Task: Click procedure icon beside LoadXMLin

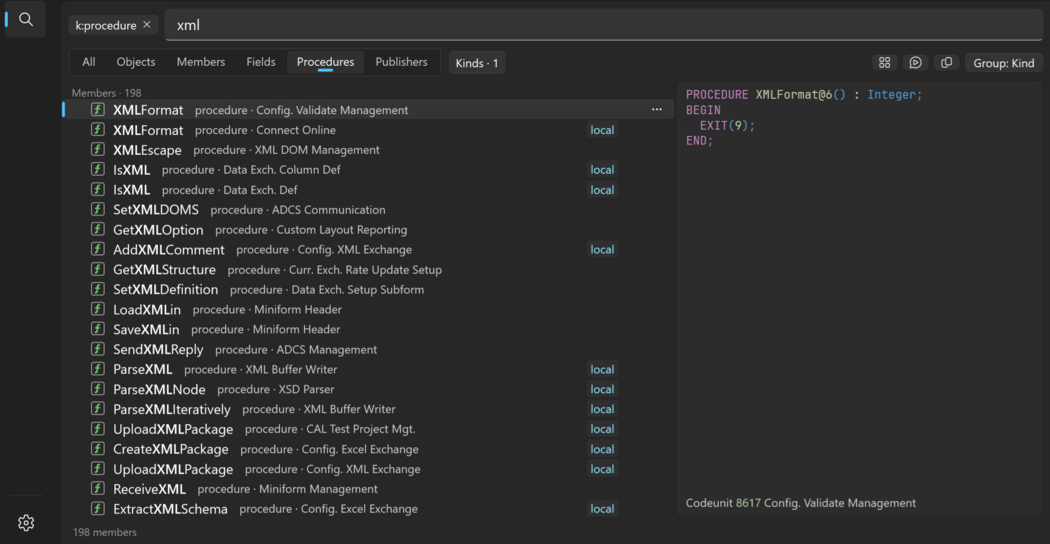Action: [98, 310]
